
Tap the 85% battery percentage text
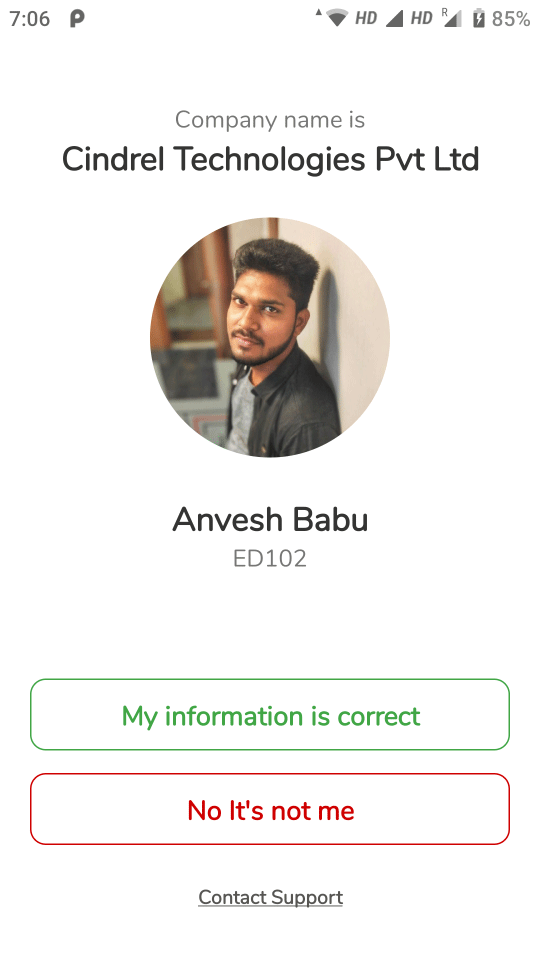(x=511, y=19)
